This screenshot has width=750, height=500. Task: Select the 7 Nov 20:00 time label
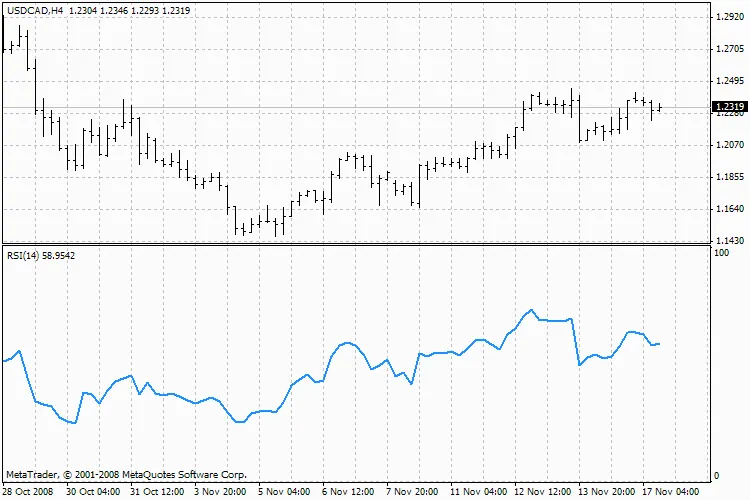tap(414, 491)
